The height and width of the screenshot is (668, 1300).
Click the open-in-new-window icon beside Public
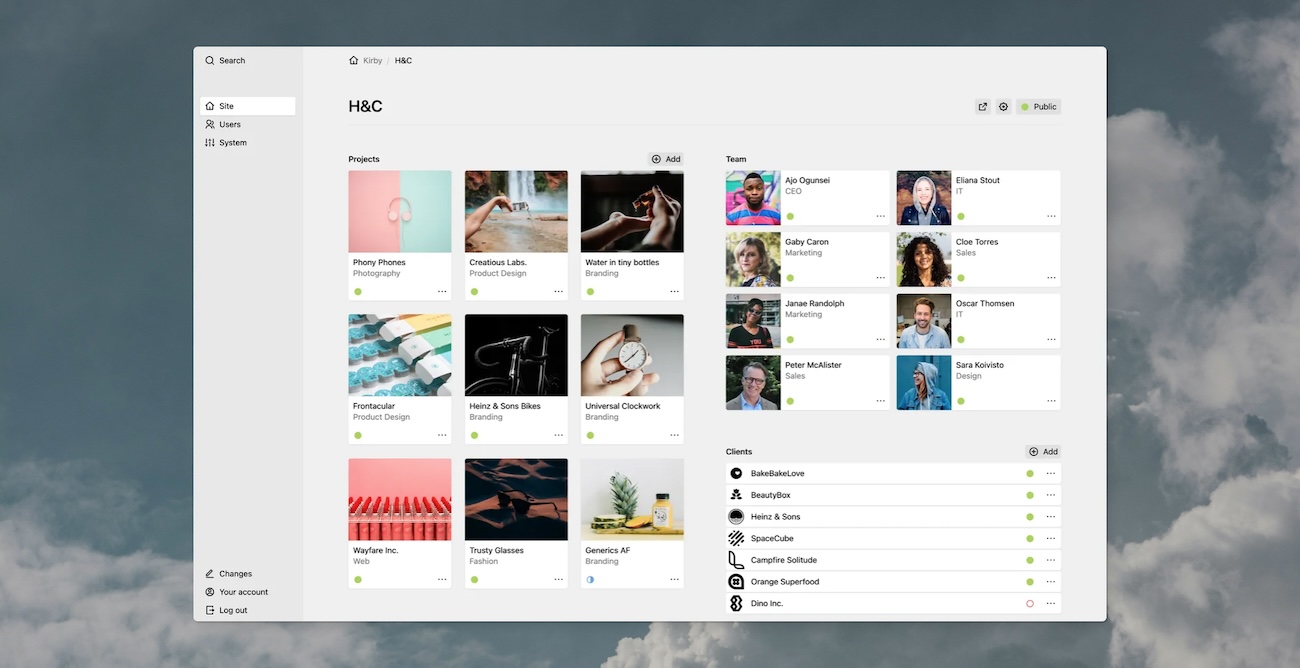(x=983, y=107)
